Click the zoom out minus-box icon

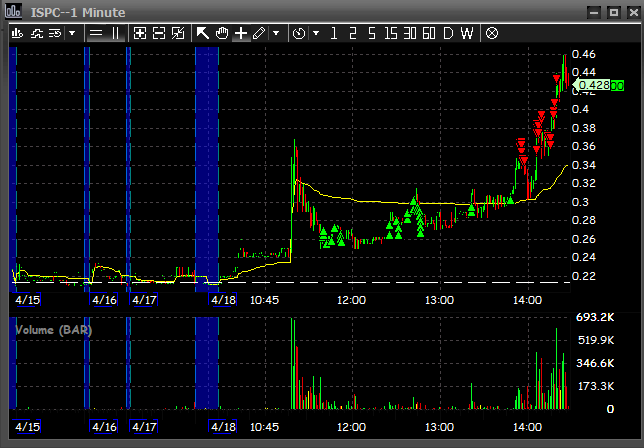[159, 33]
